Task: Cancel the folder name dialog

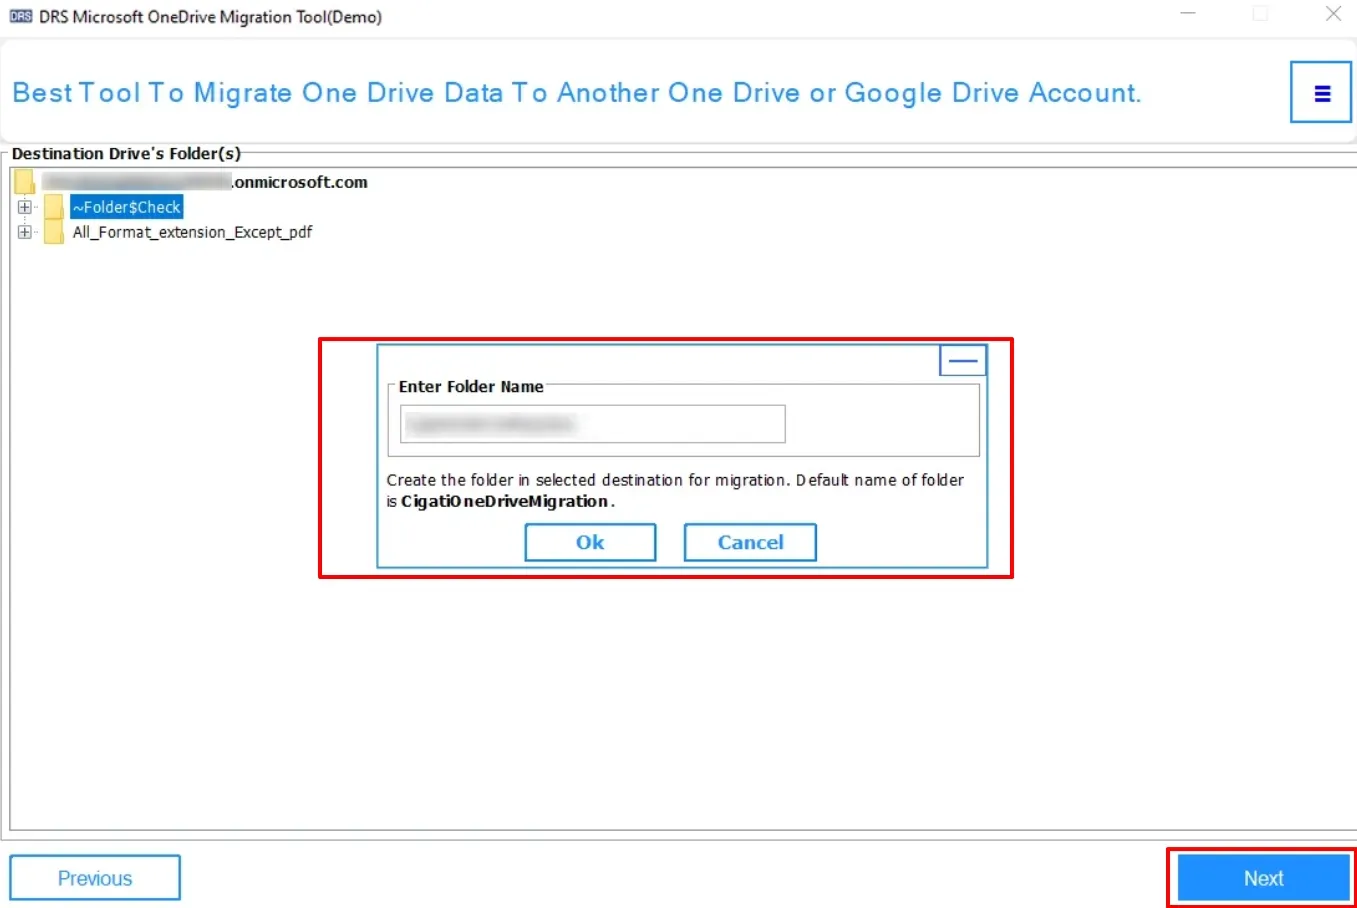Action: [x=750, y=542]
